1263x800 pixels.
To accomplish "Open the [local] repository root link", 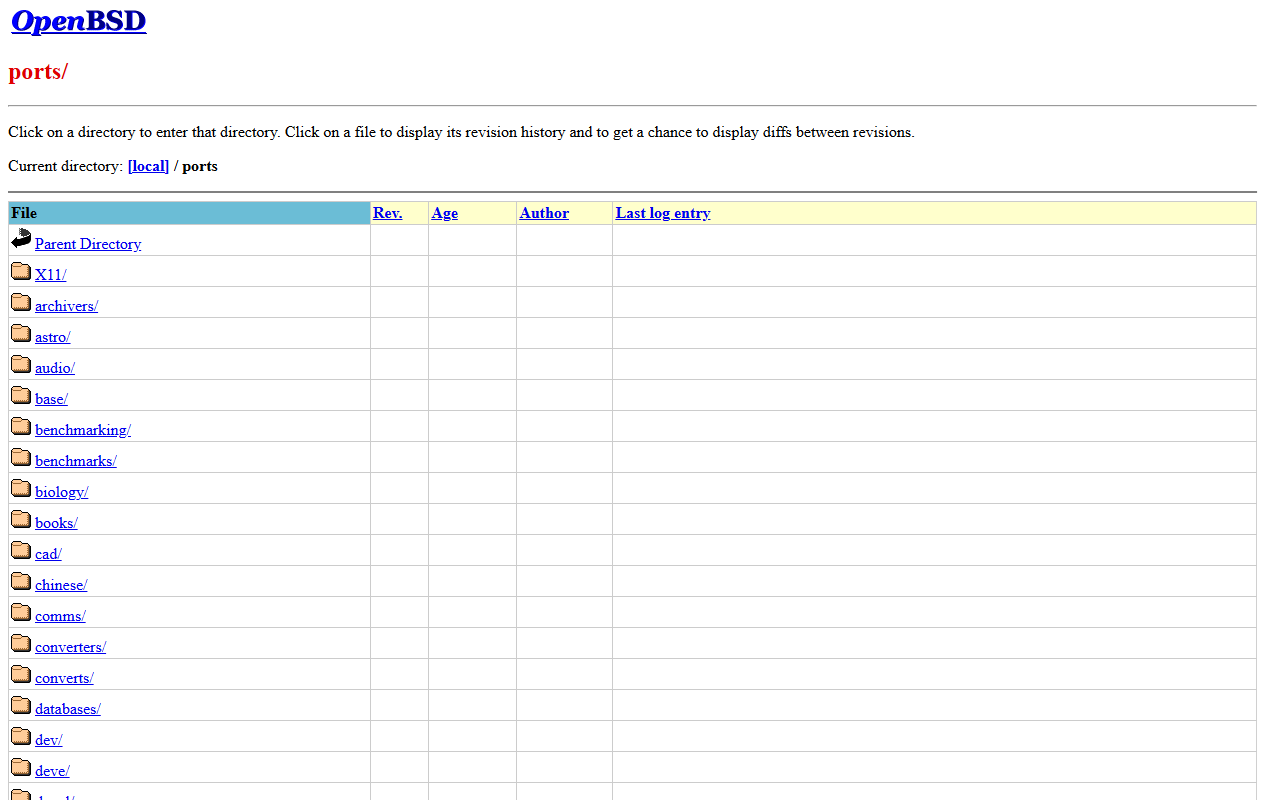I will pyautogui.click(x=148, y=166).
